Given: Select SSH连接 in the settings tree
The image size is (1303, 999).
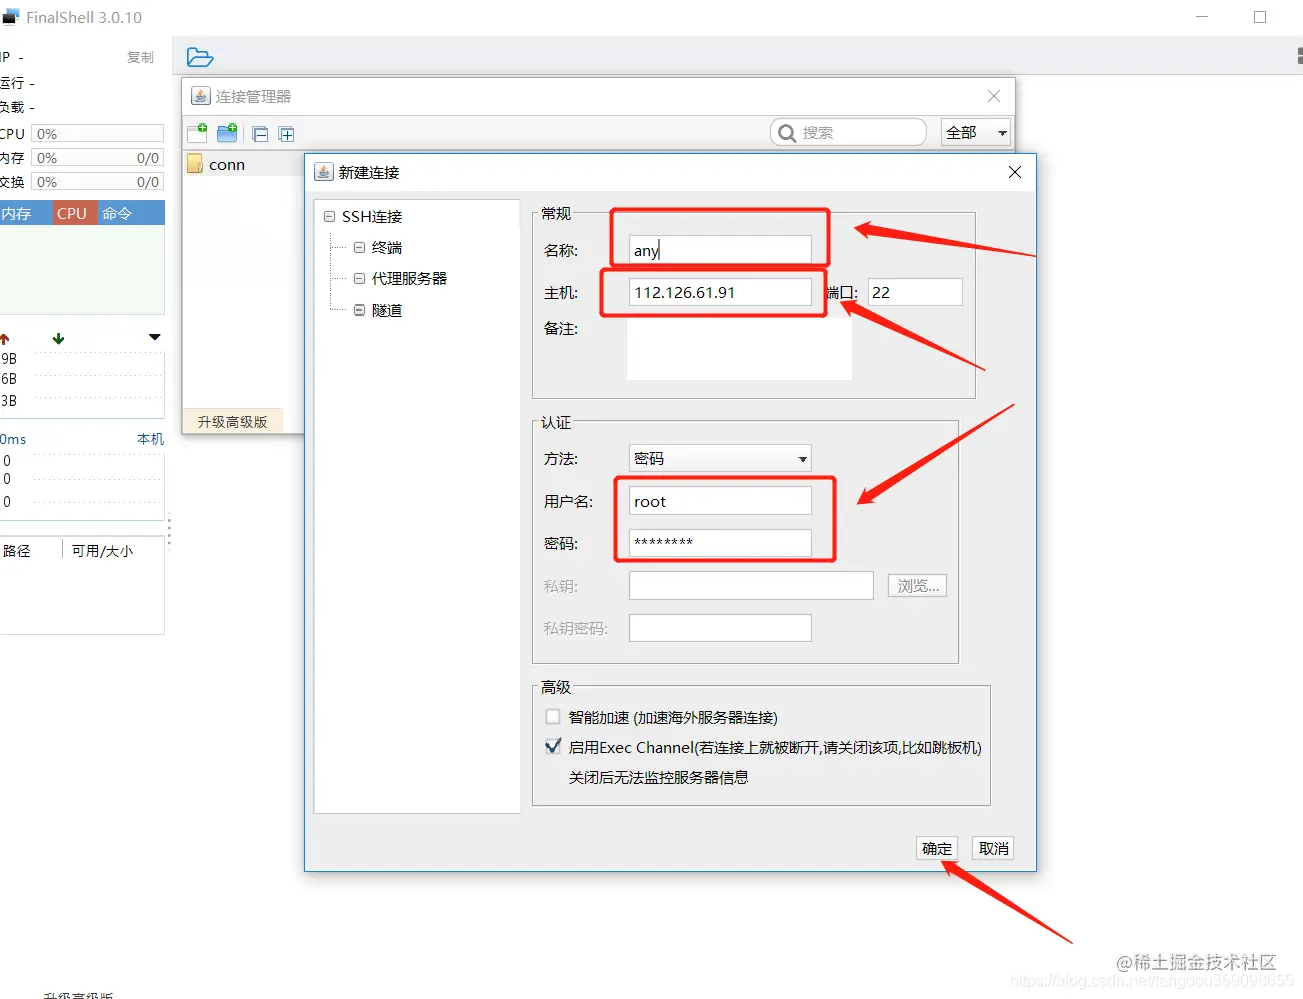Looking at the screenshot, I should 372,216.
